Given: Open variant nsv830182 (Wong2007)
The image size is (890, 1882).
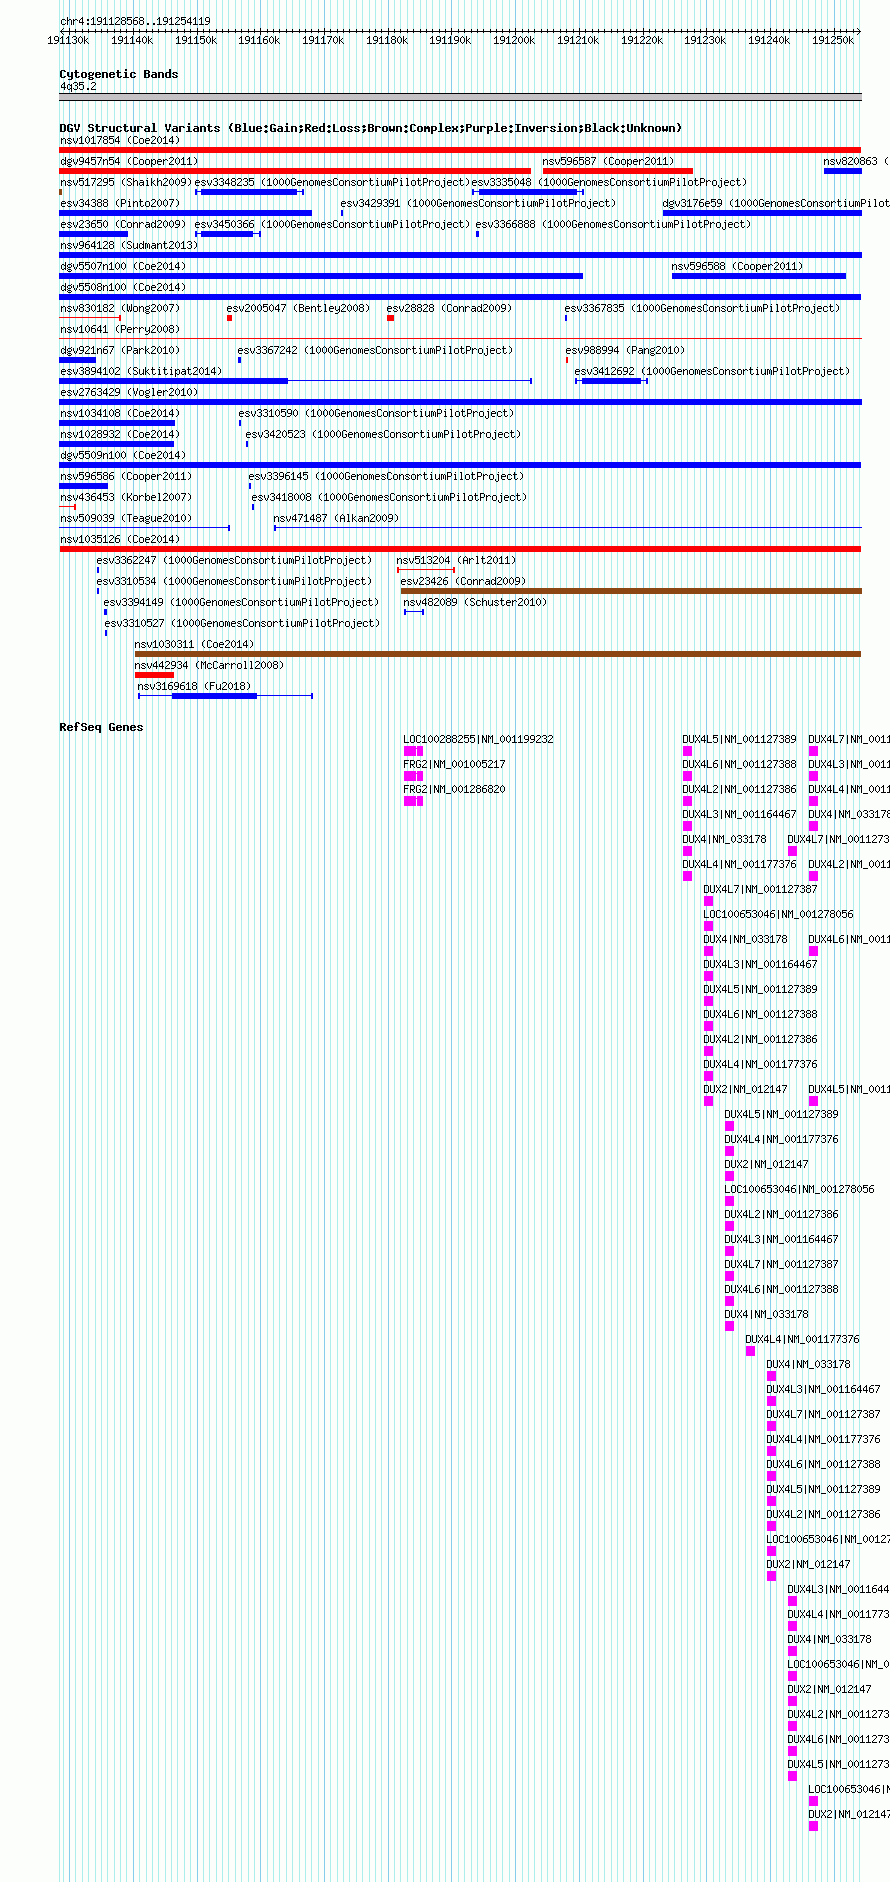Looking at the screenshot, I should tap(120, 308).
